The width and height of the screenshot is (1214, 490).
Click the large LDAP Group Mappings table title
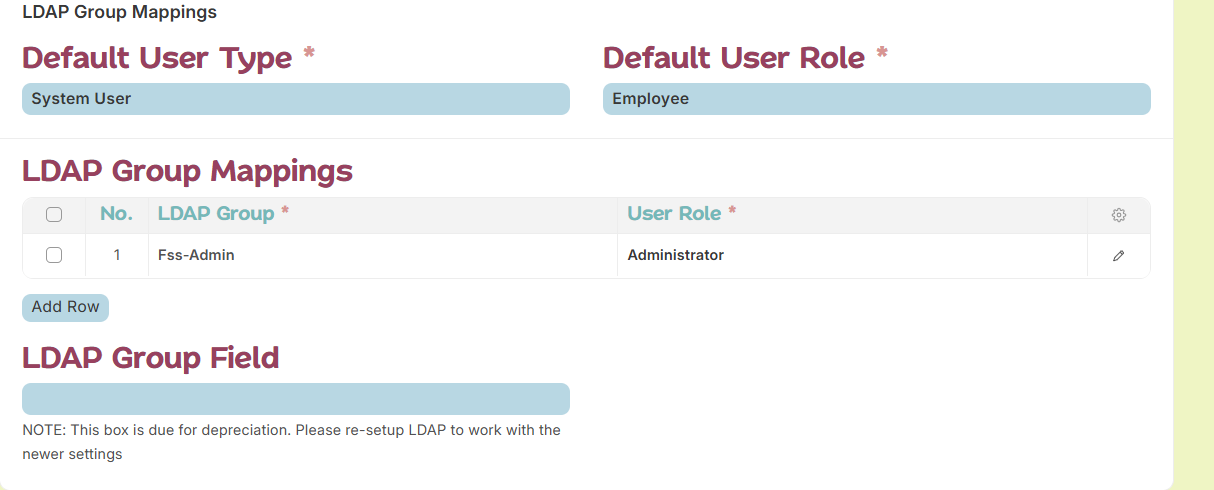click(187, 171)
